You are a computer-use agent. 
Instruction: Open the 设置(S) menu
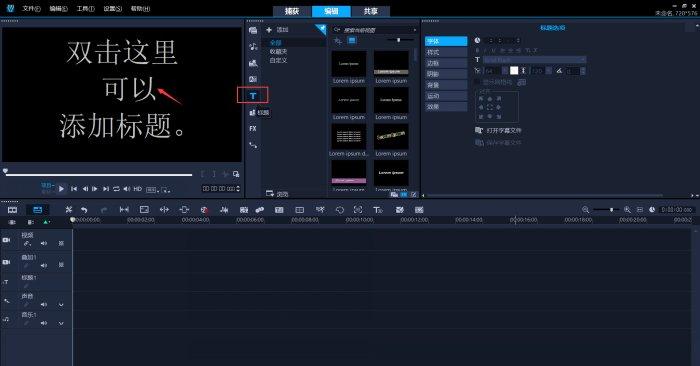[x=112, y=8]
